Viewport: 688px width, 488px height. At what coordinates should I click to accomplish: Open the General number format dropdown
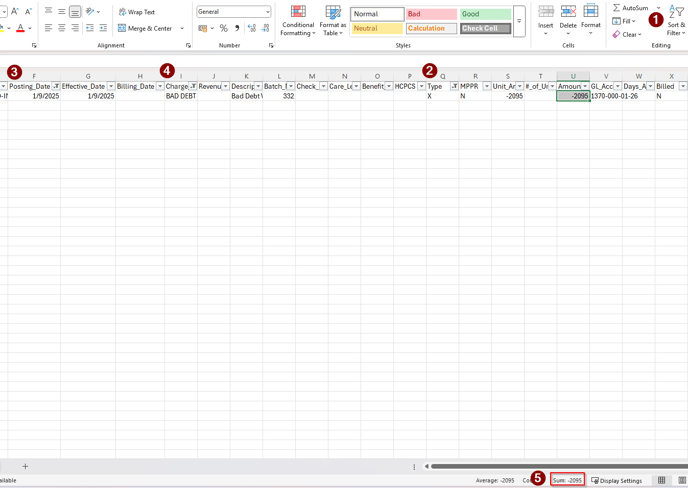click(267, 12)
